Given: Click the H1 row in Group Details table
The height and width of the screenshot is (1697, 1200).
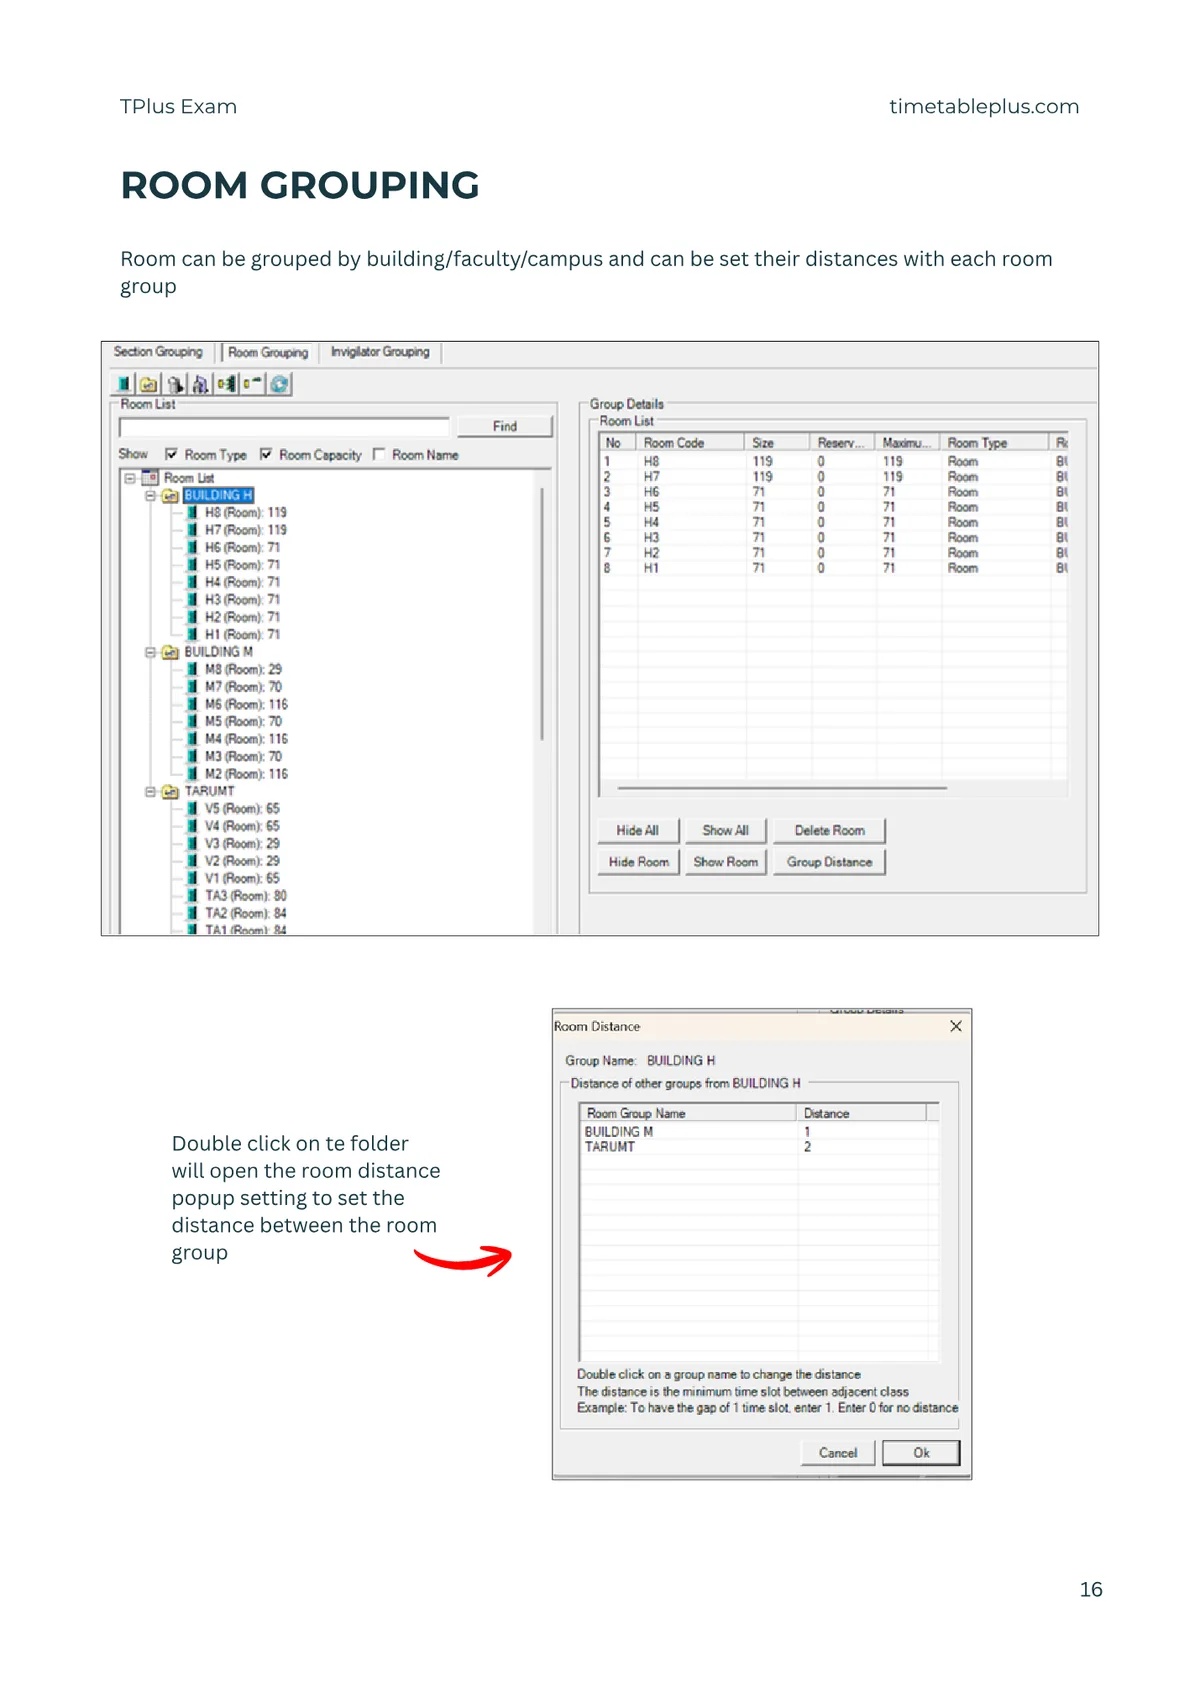Looking at the screenshot, I should coord(833,568).
